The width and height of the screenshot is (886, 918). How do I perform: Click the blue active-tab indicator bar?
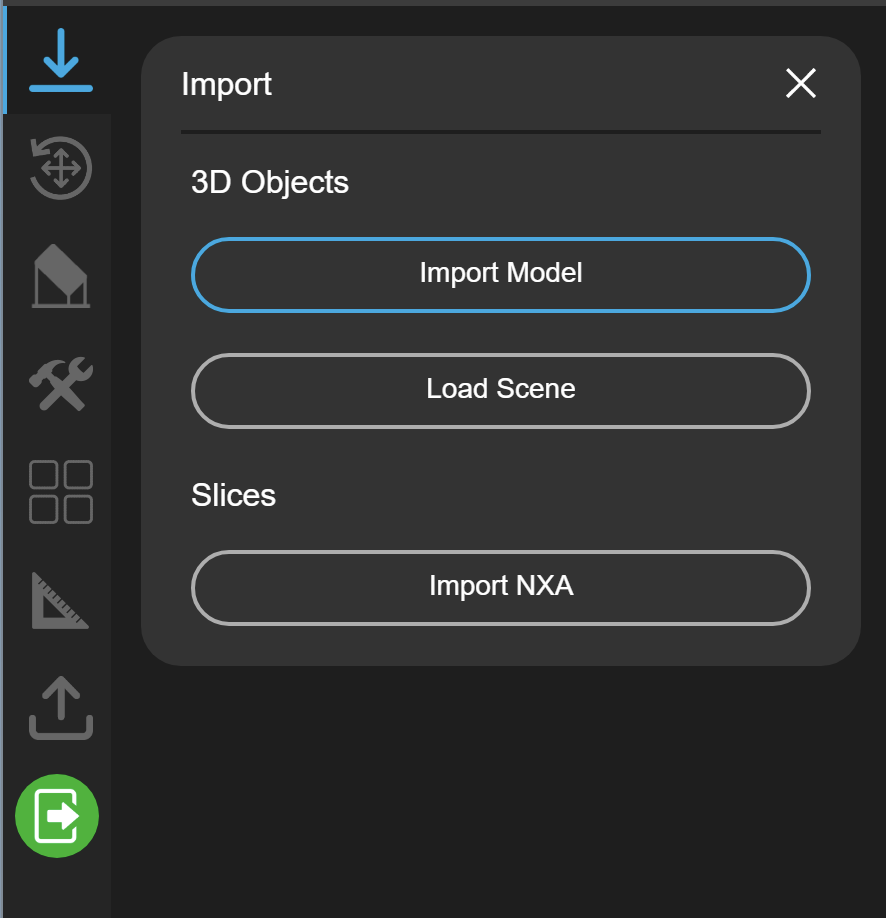point(5,60)
